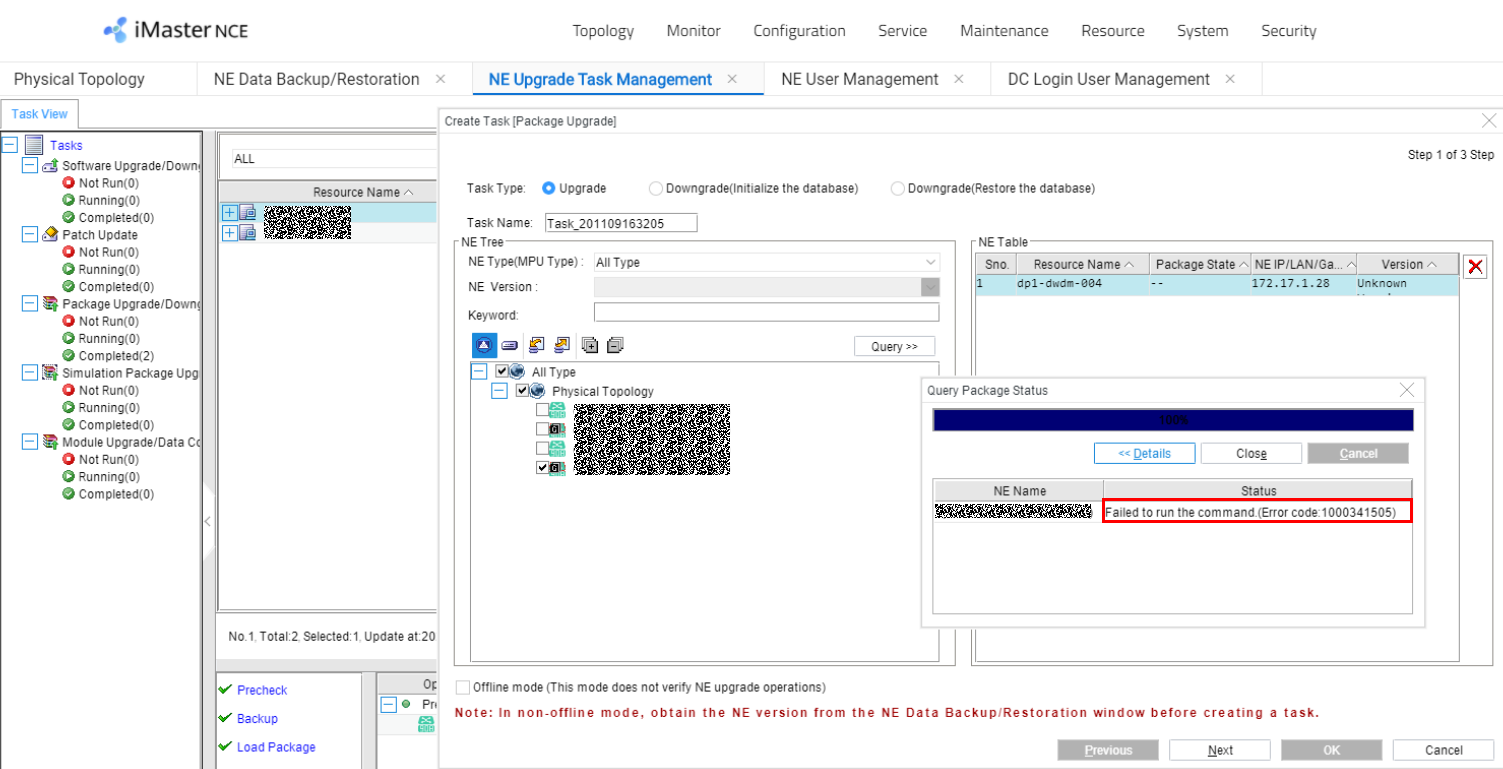
Task: Expand the first resource row with plus
Action: 229,213
